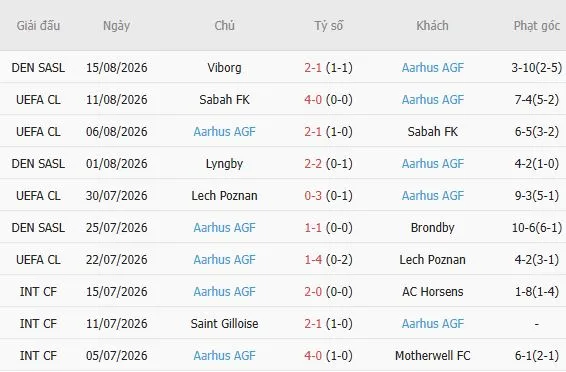Open the Brondby team link
566x372 pixels.
tap(432, 228)
